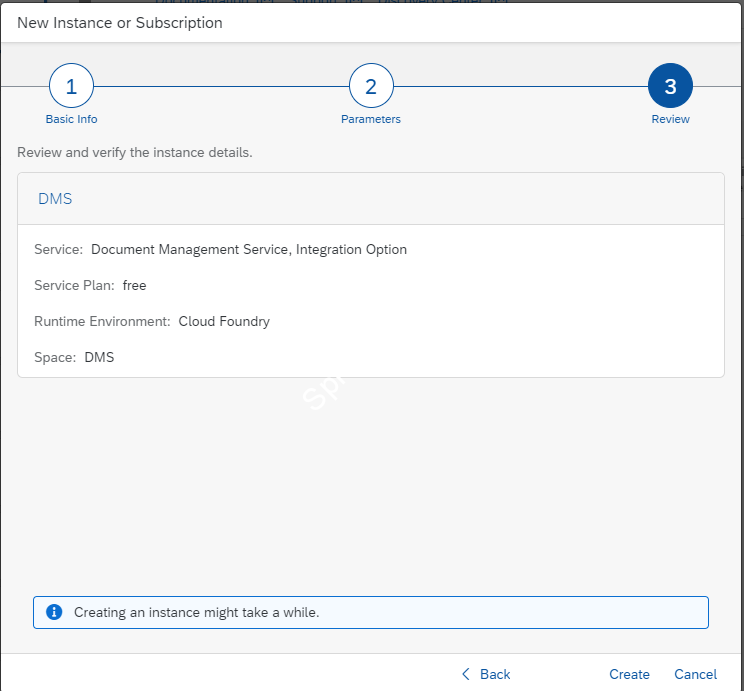
Task: Click the info icon in the notice bar
Action: (54, 612)
